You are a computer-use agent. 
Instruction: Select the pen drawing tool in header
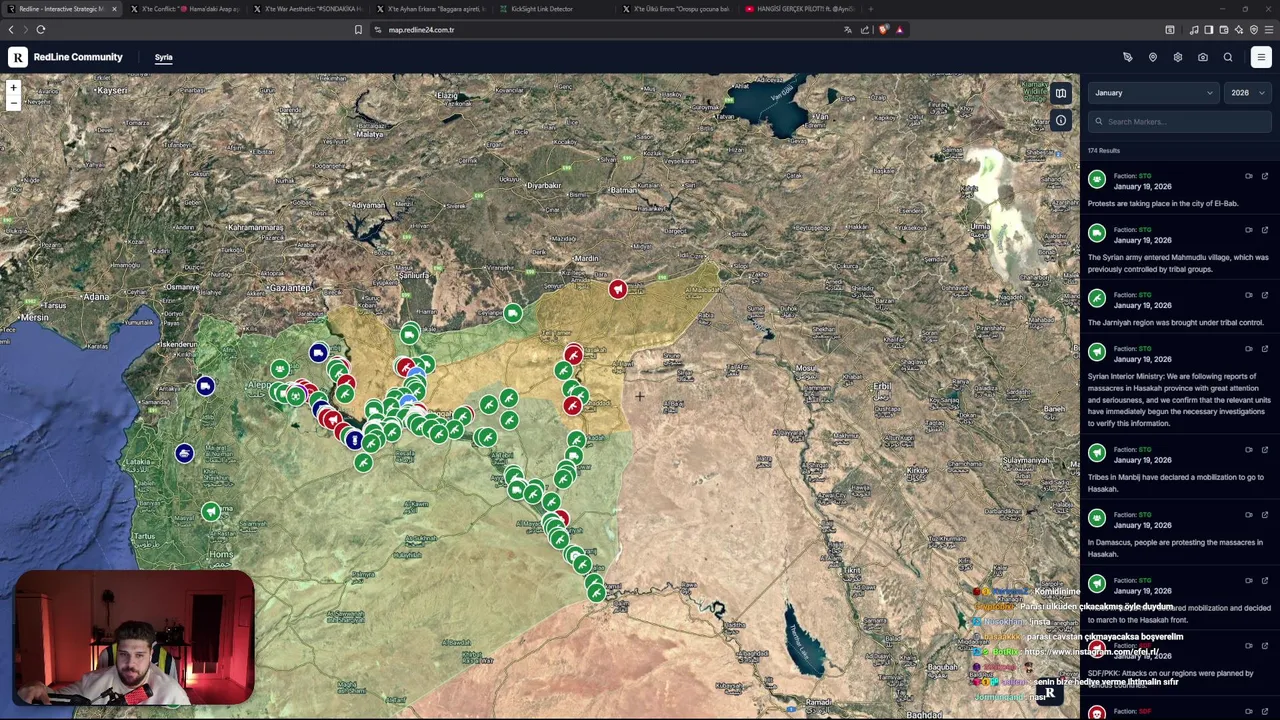click(x=1128, y=57)
